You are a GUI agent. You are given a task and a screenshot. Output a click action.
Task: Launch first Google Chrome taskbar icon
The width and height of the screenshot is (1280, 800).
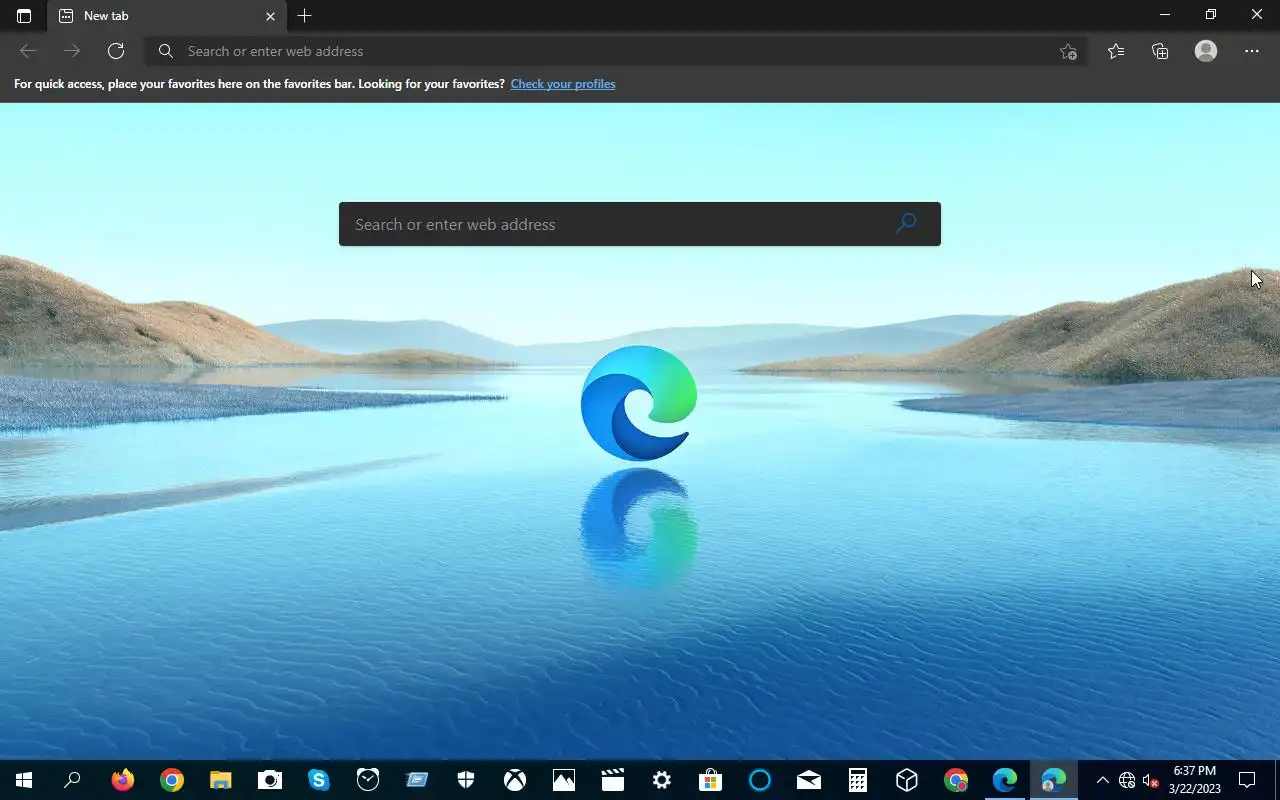172,780
